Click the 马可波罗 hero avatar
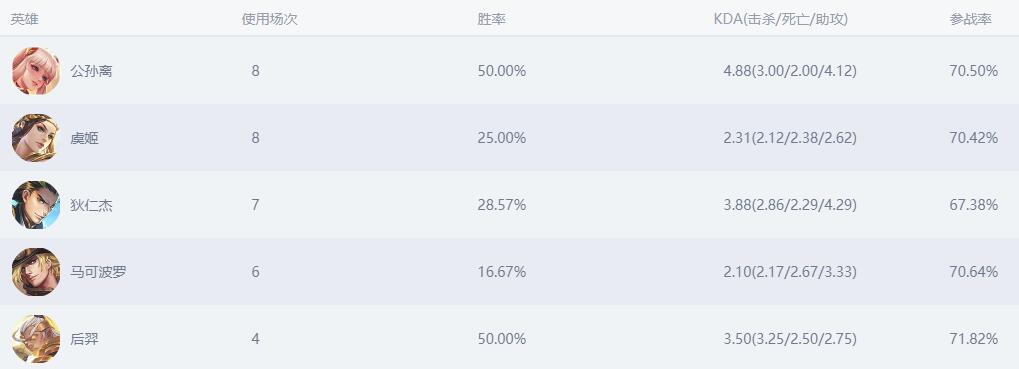 (36, 272)
